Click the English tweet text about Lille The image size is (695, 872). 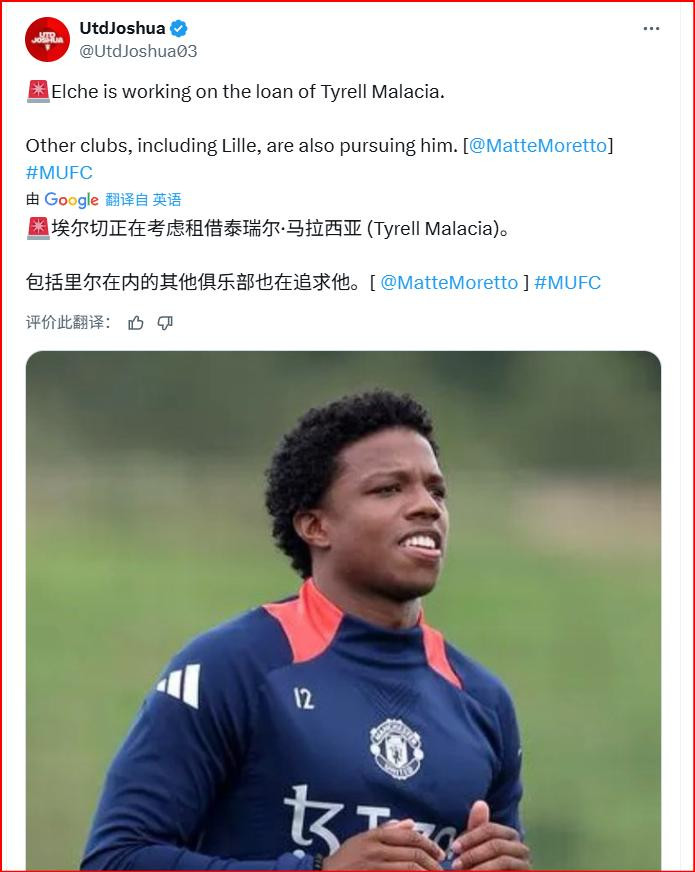(x=242, y=146)
